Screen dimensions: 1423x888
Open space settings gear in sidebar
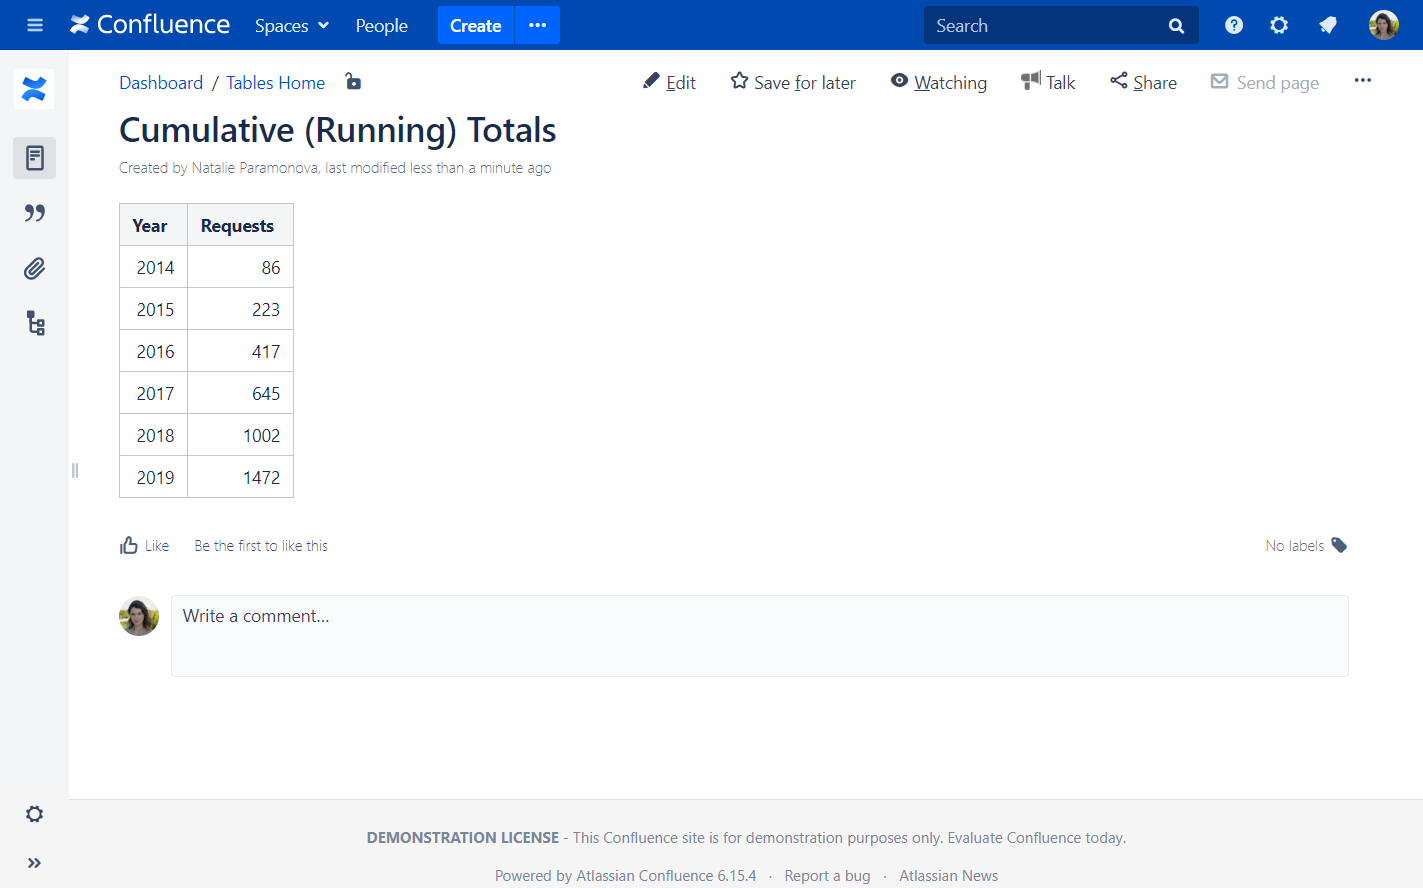click(x=34, y=814)
